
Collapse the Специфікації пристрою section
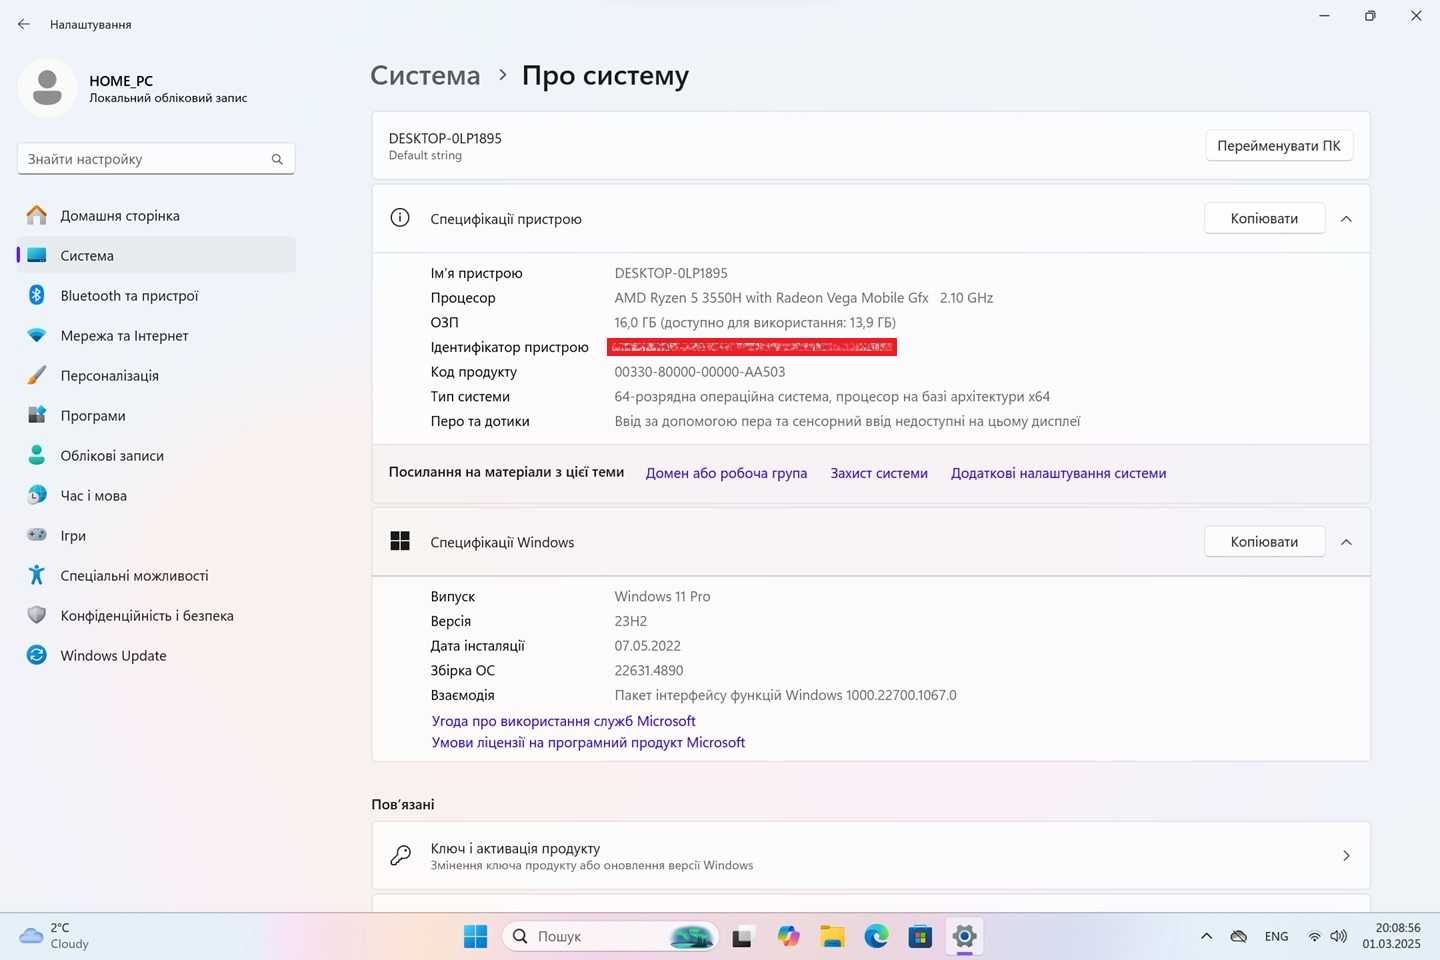click(1346, 219)
